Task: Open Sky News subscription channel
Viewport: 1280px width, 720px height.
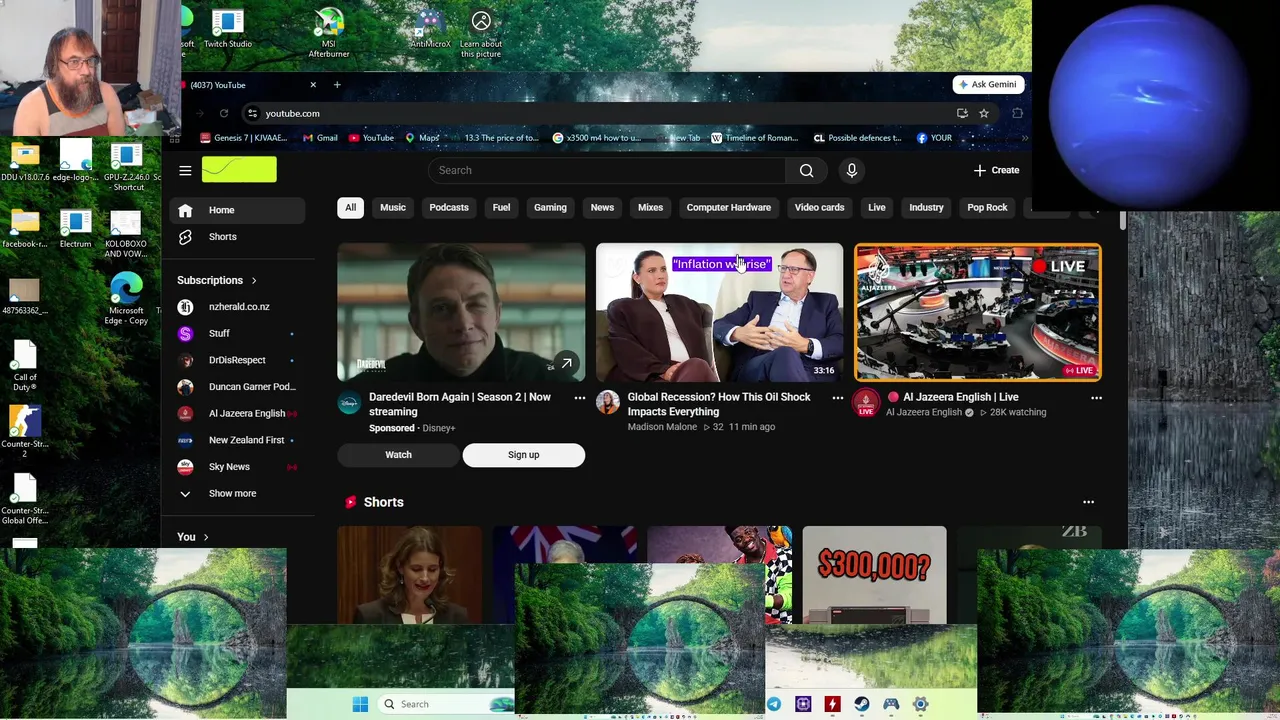Action: [235, 467]
